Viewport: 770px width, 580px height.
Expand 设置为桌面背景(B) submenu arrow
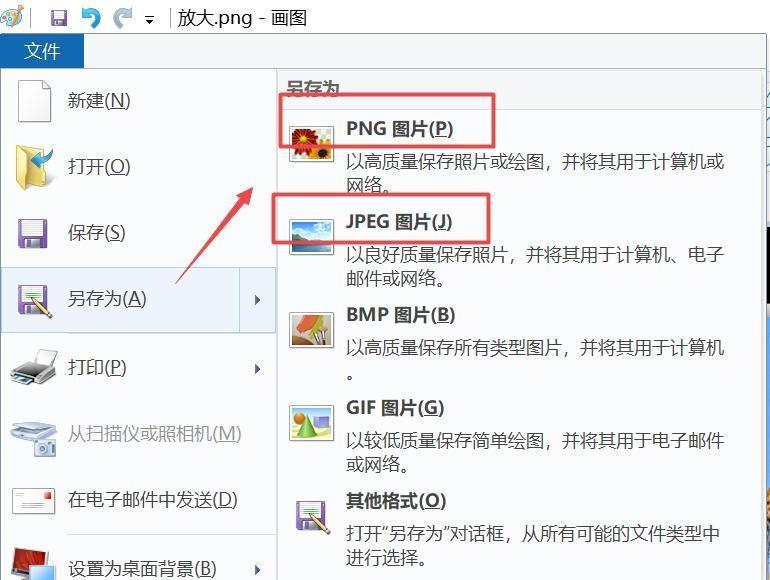(257, 570)
